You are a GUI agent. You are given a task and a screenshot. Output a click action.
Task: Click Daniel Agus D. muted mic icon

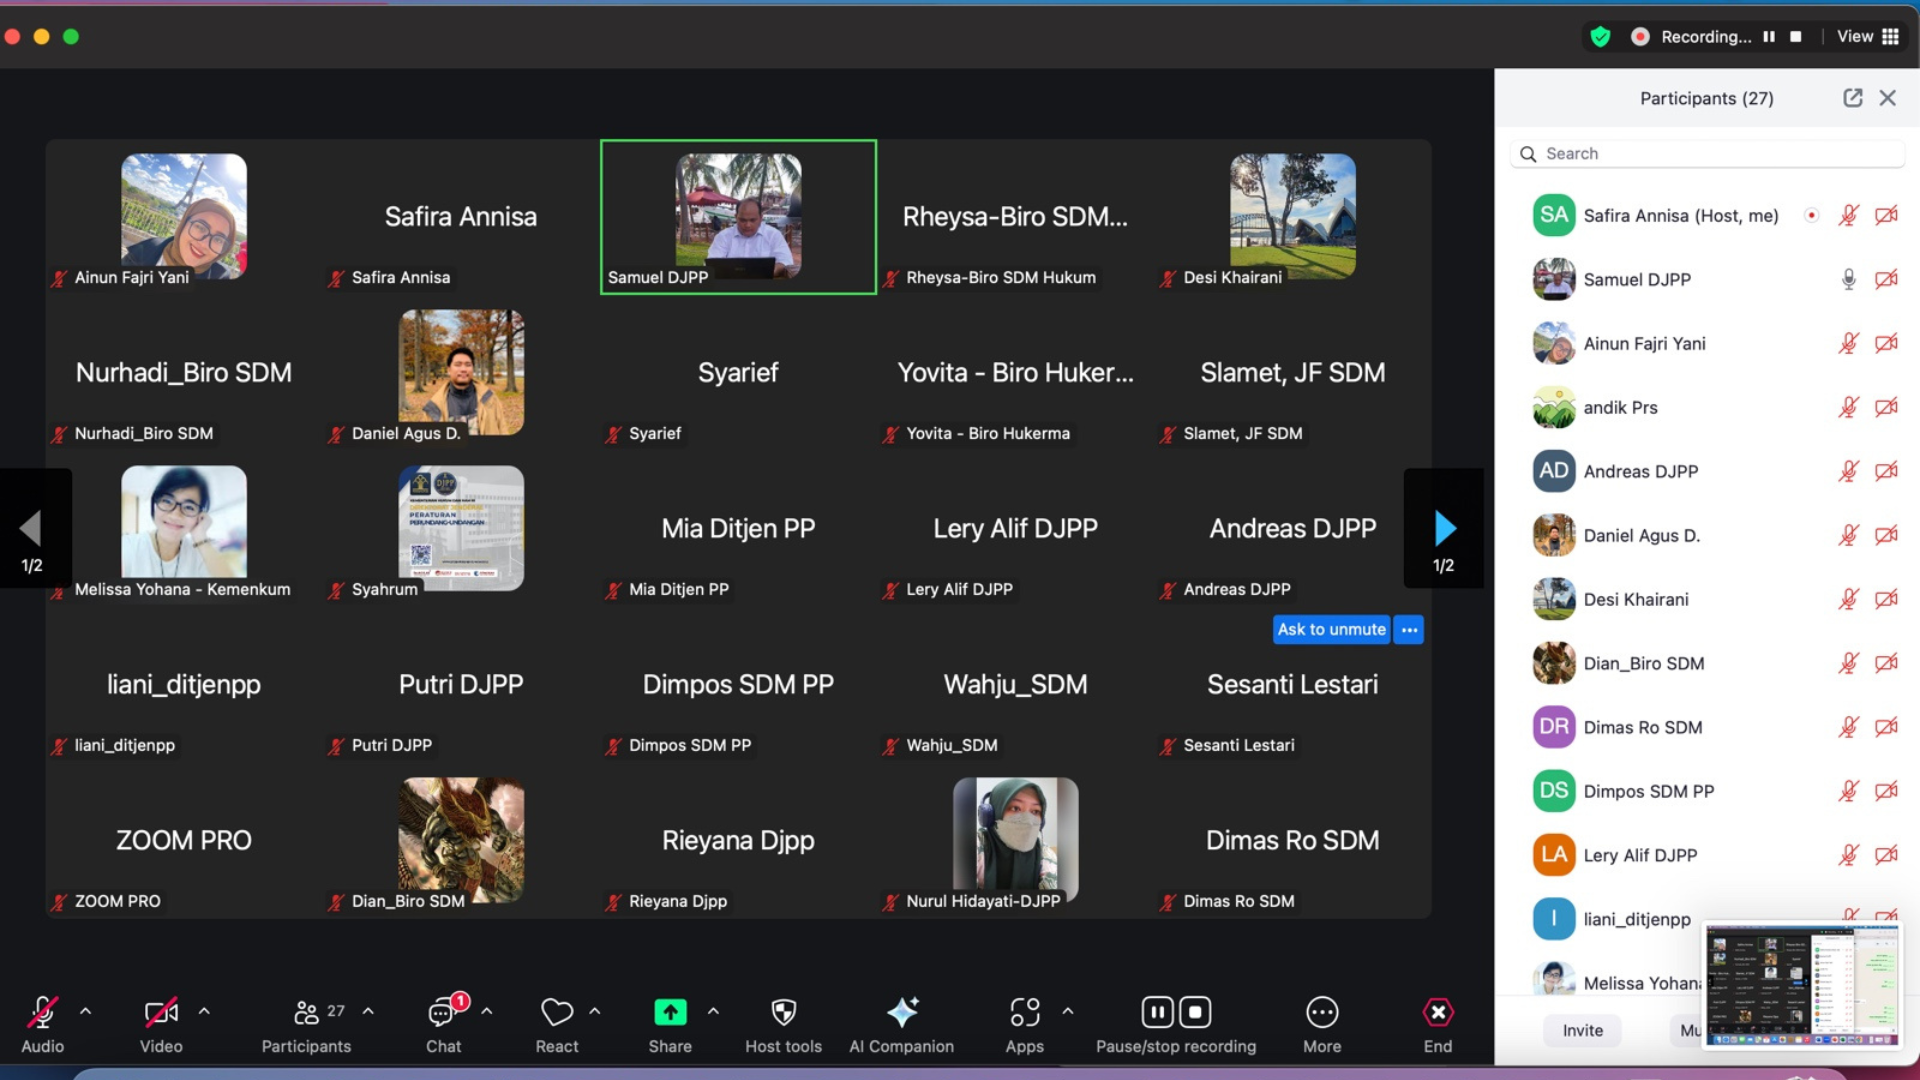(x=1849, y=536)
